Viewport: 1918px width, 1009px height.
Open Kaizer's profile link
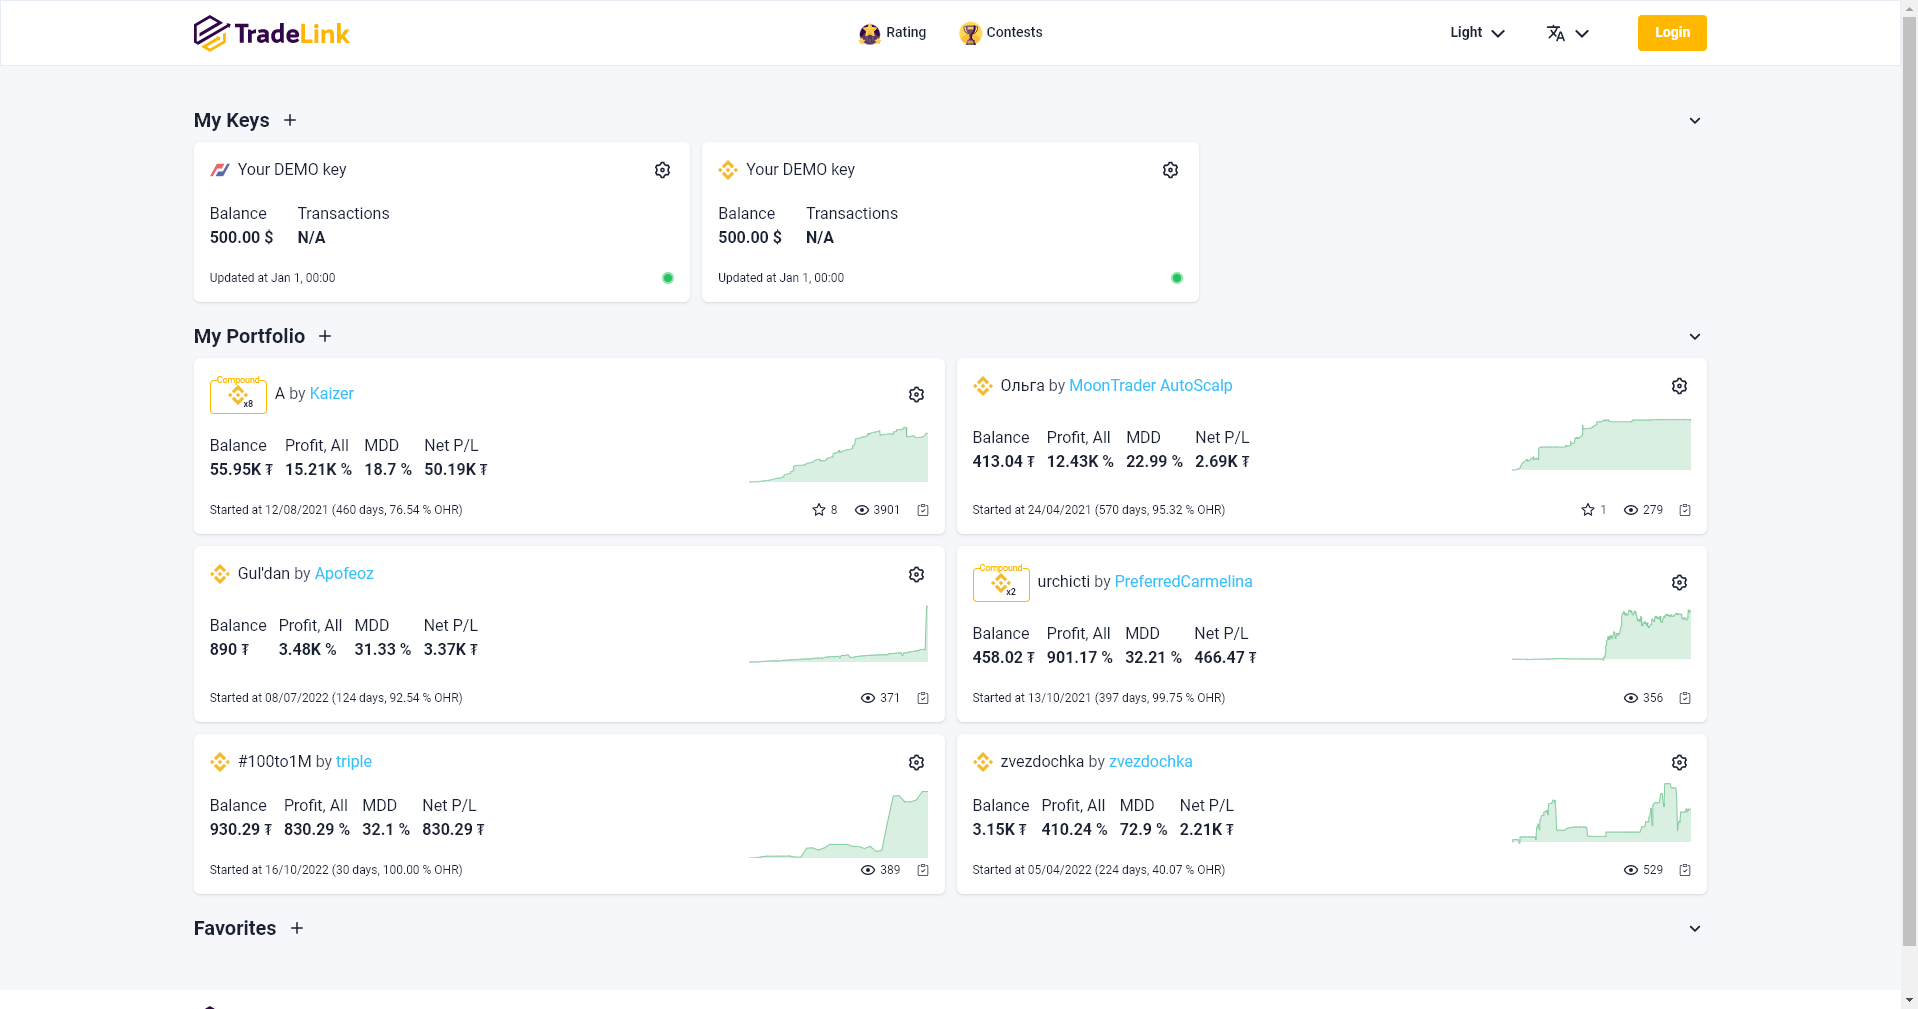331,394
